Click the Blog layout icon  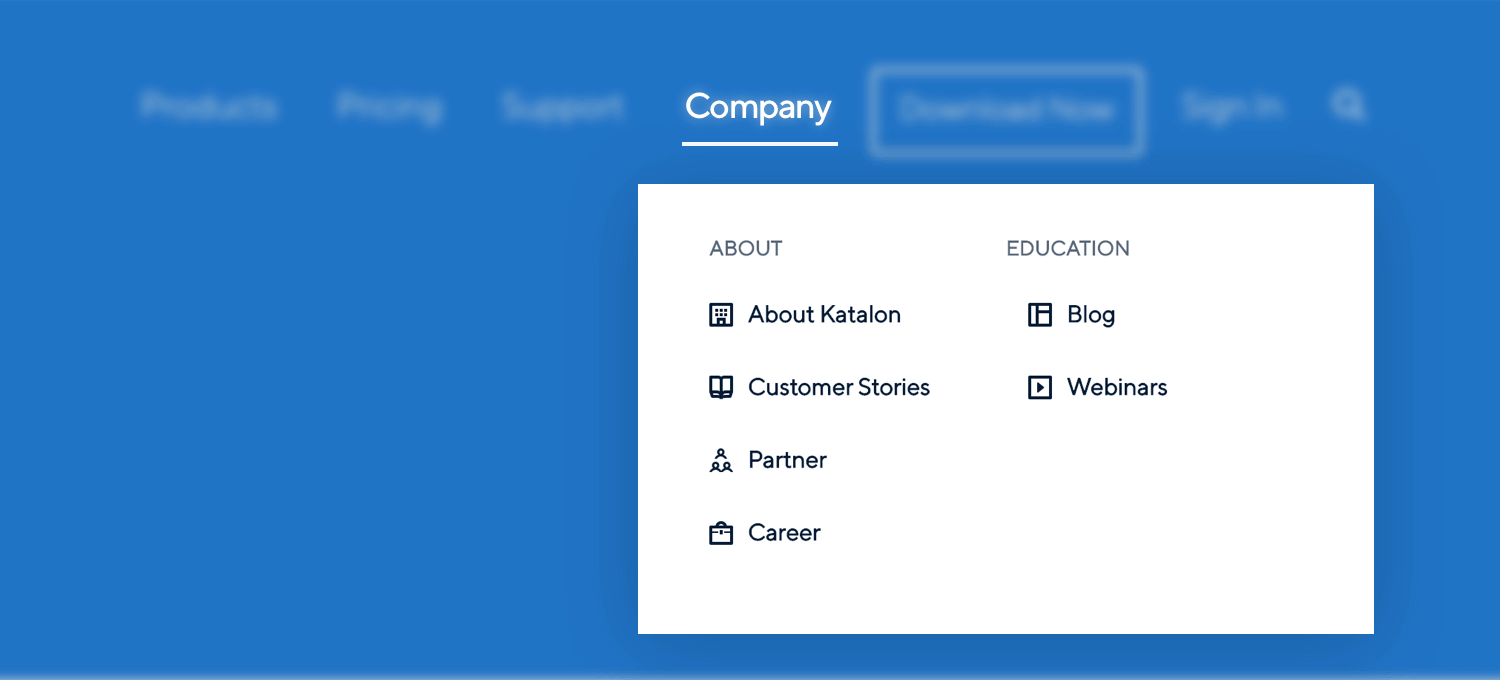pos(1040,315)
